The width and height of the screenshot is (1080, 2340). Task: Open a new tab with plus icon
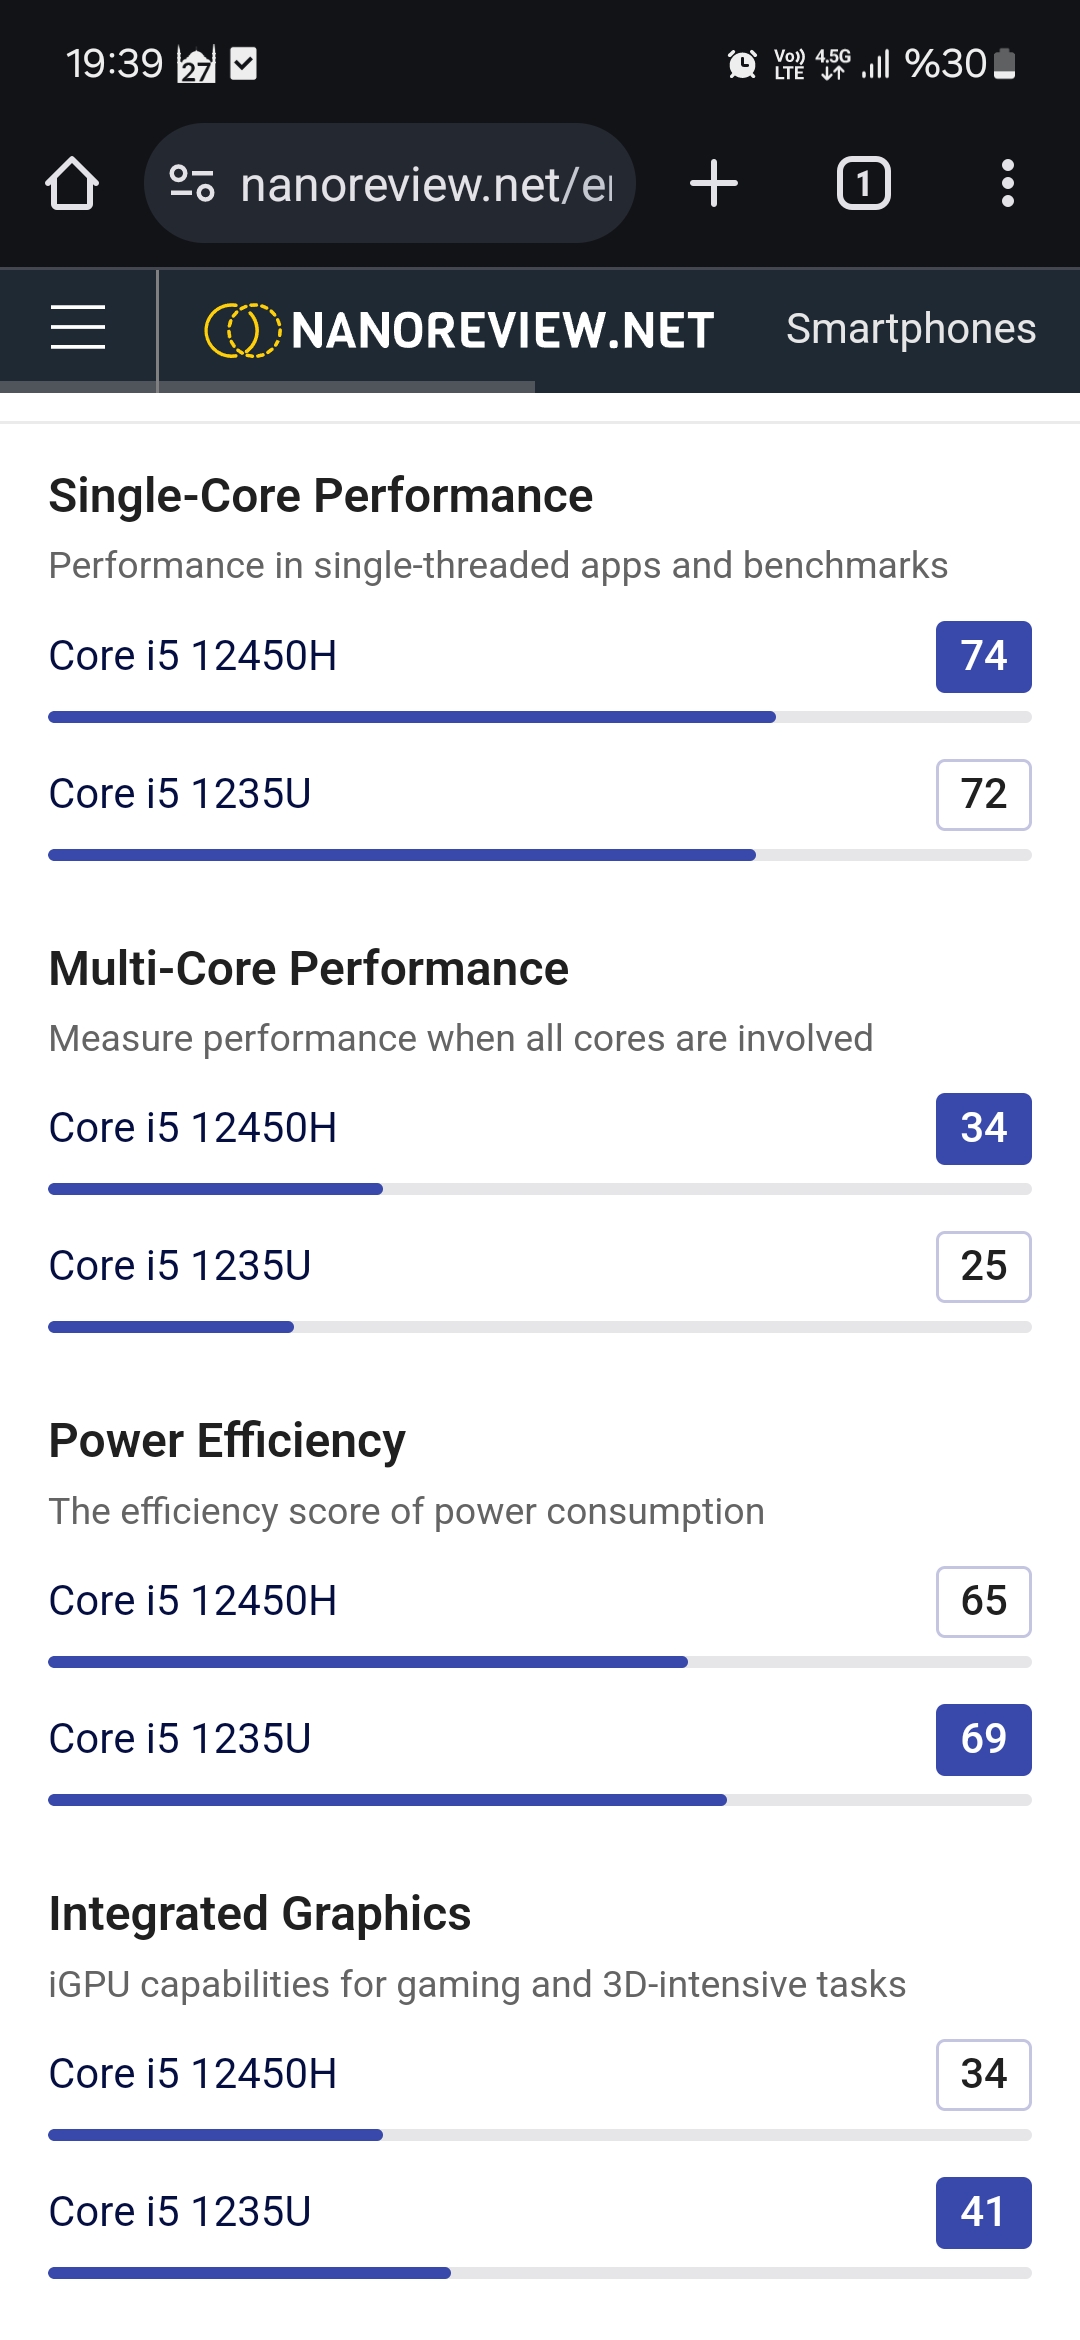click(x=714, y=184)
